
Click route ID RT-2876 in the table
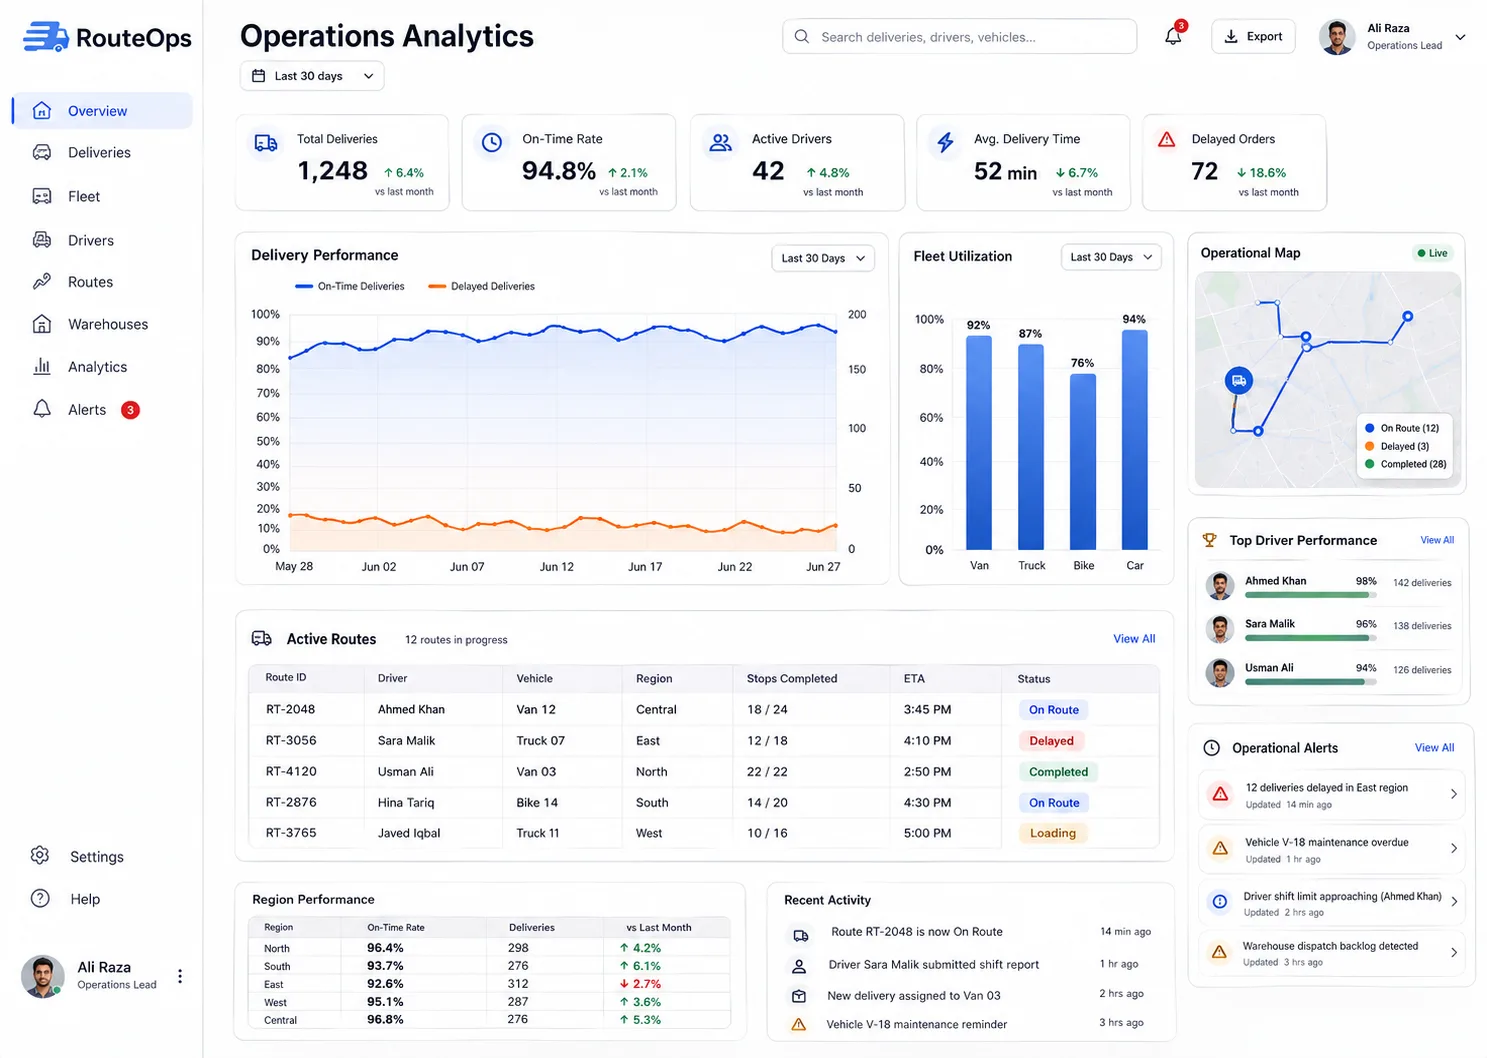point(291,803)
